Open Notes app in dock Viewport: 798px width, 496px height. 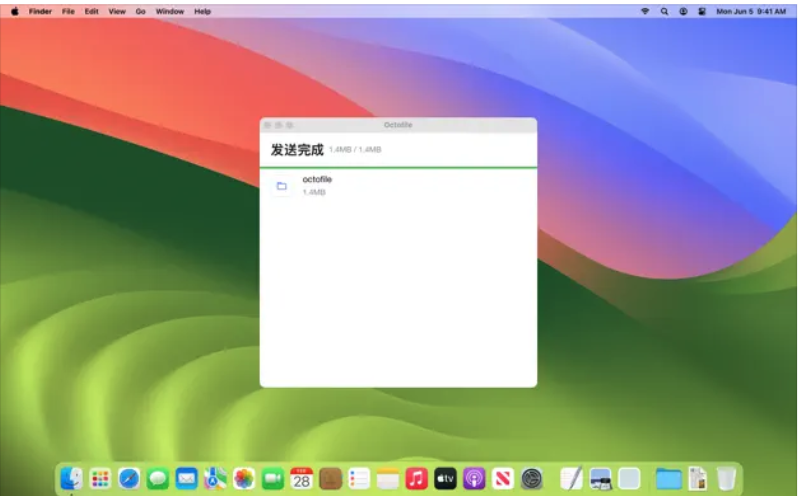(388, 478)
